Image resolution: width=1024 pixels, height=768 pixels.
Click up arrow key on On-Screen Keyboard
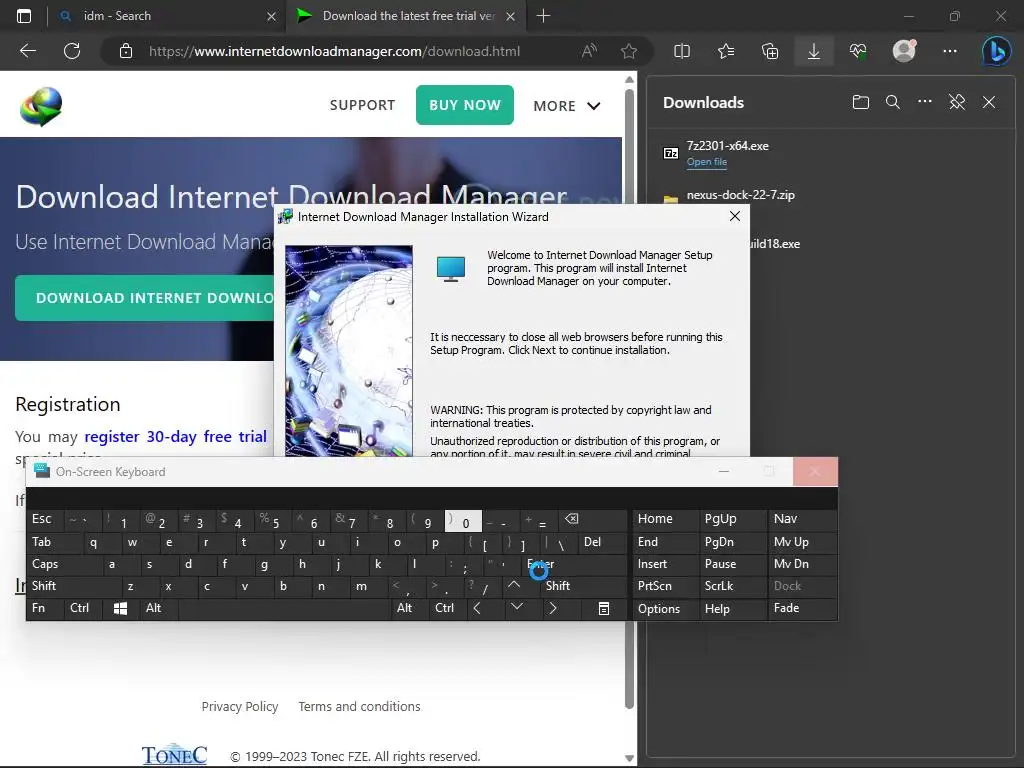point(514,586)
